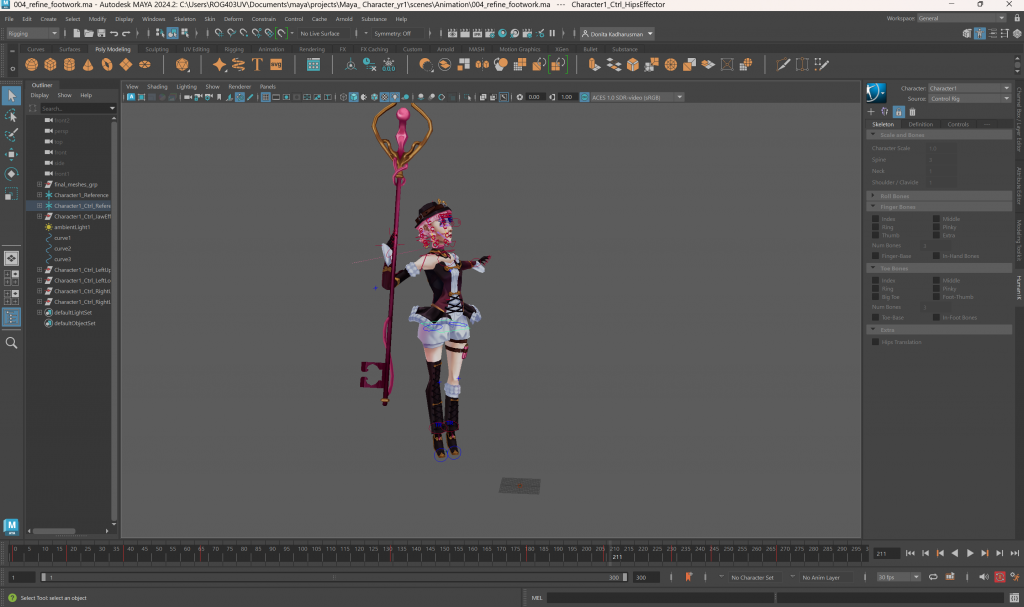Screen dimensions: 1024x607
Task: Click Play Backwards button
Action: [x=955, y=553]
